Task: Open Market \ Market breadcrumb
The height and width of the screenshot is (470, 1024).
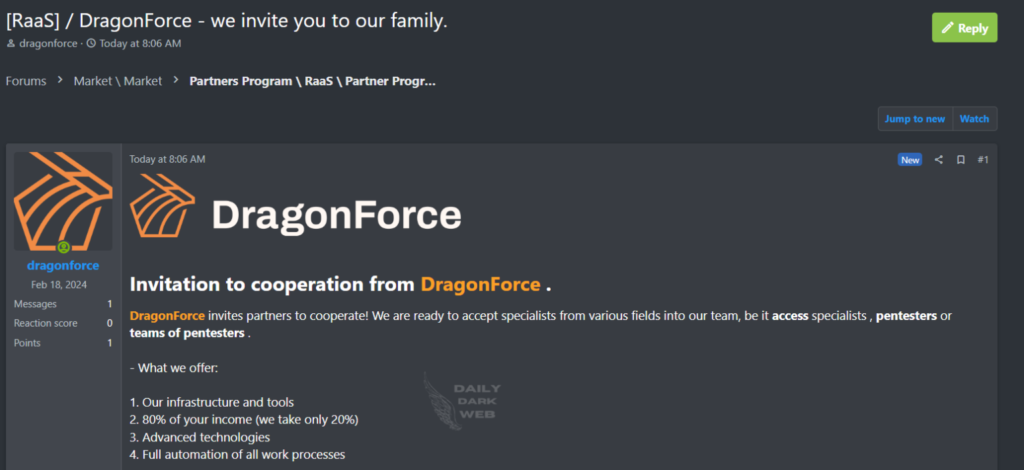Action: click(117, 81)
